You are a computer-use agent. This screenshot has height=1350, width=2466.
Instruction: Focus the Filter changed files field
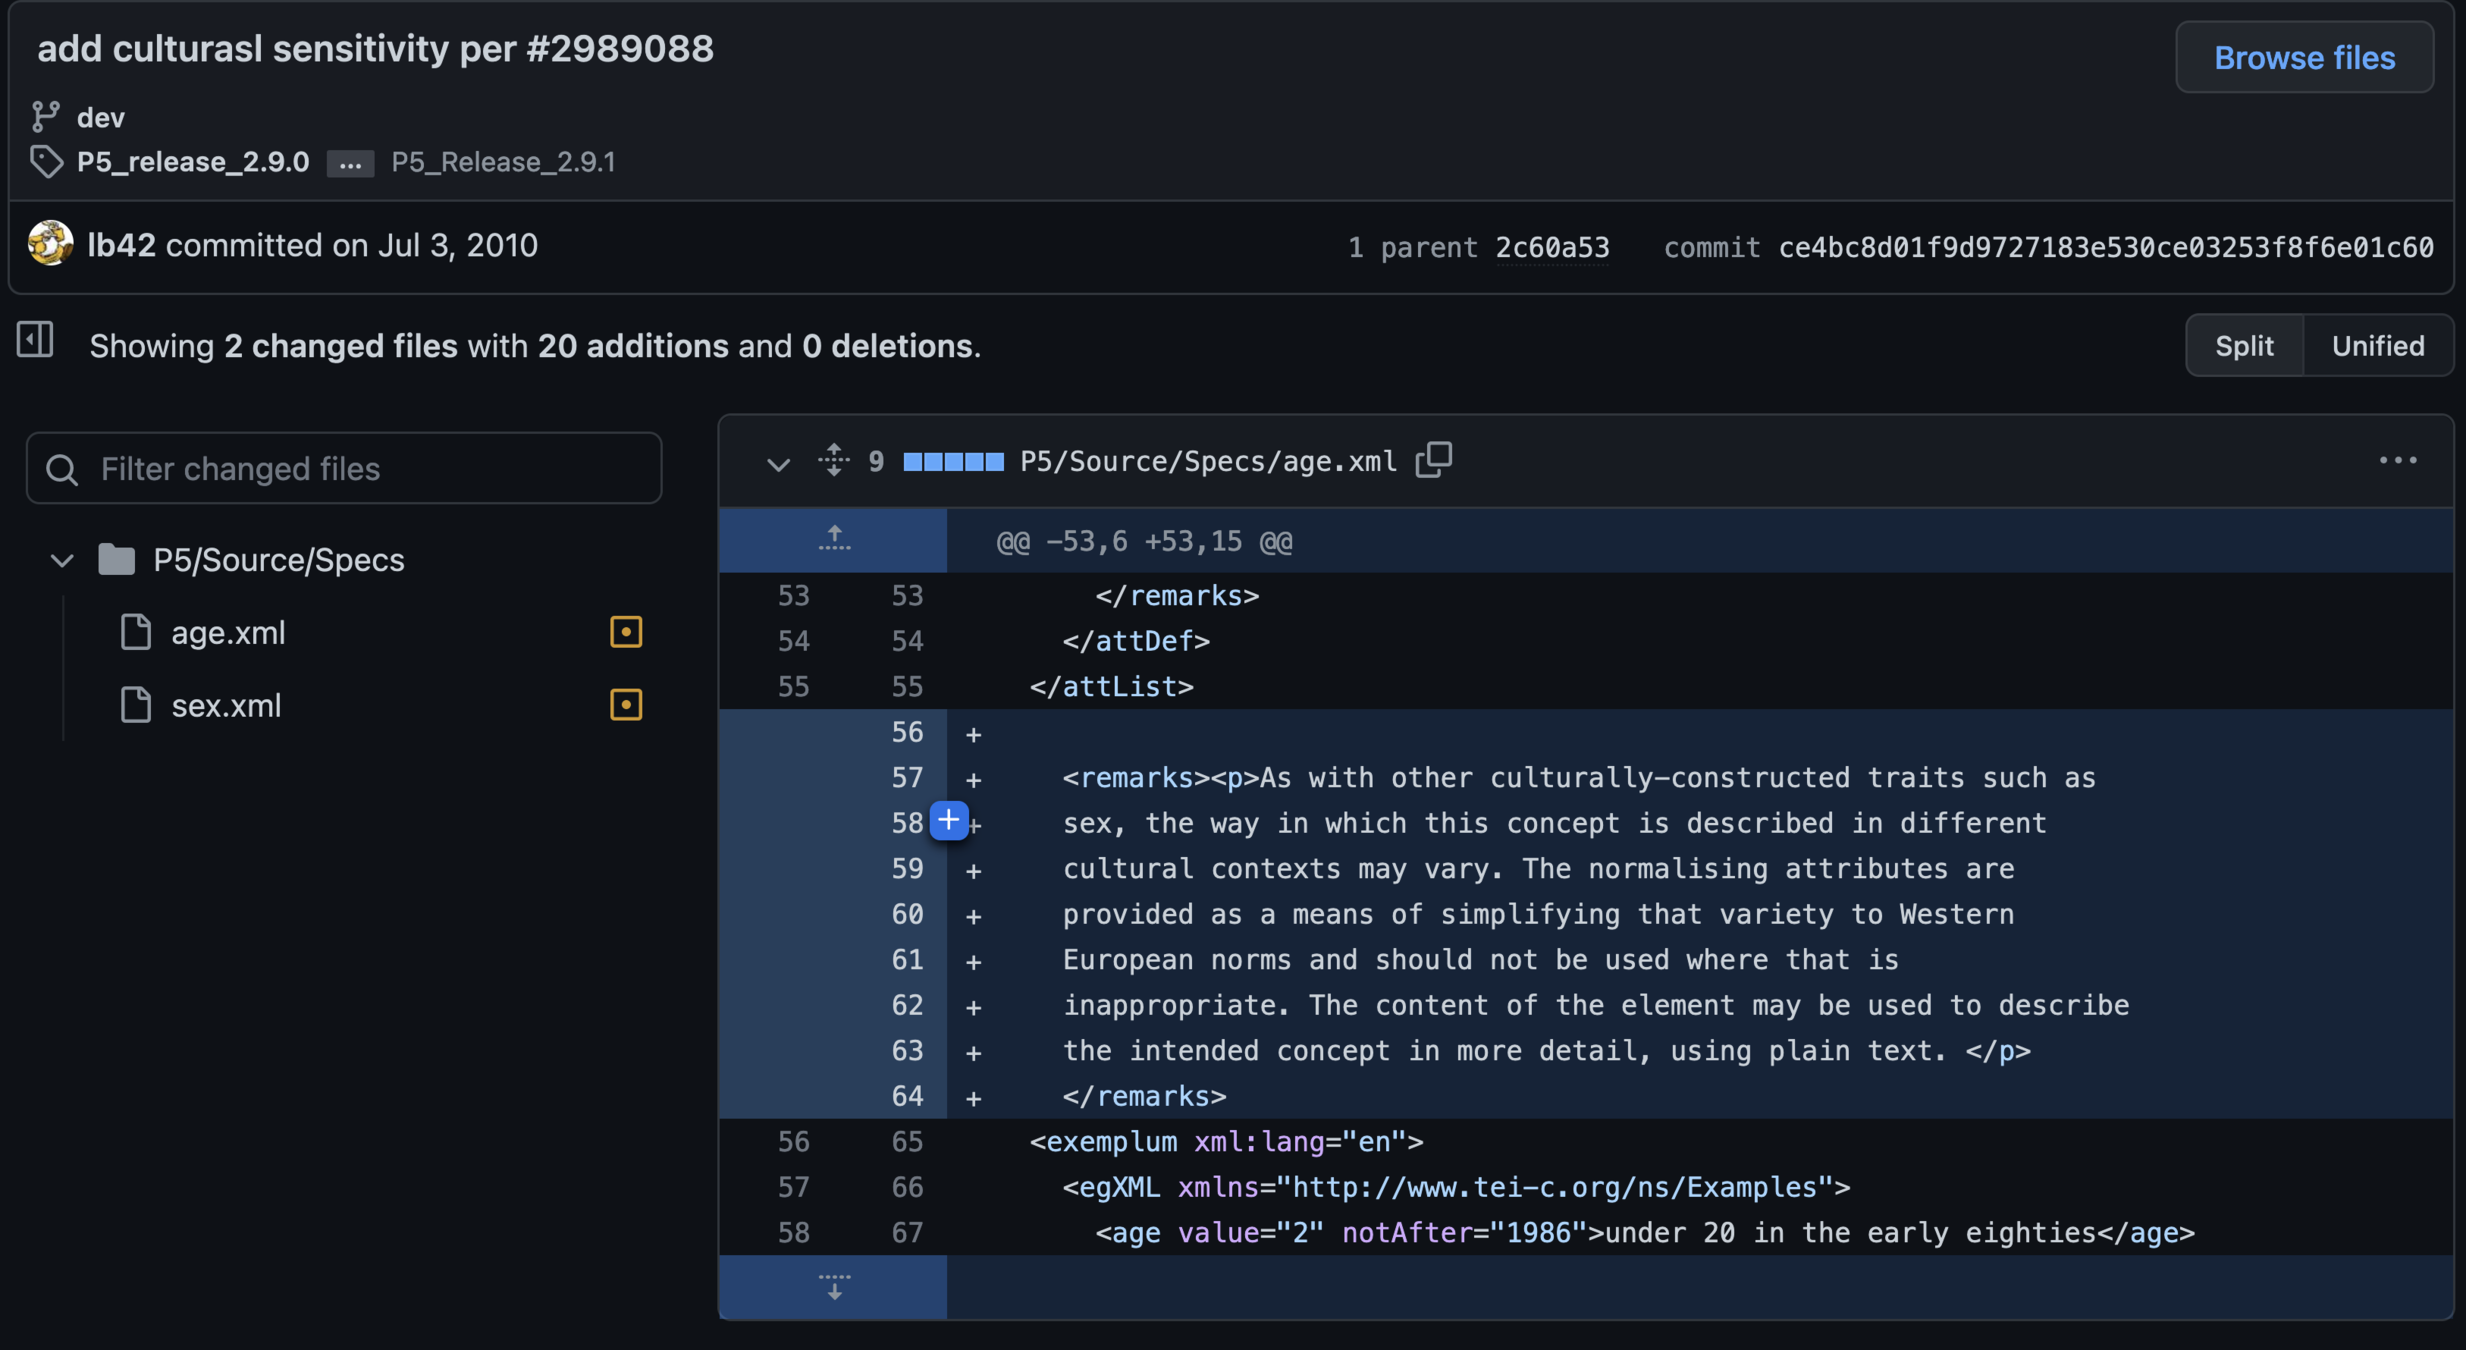tap(344, 468)
